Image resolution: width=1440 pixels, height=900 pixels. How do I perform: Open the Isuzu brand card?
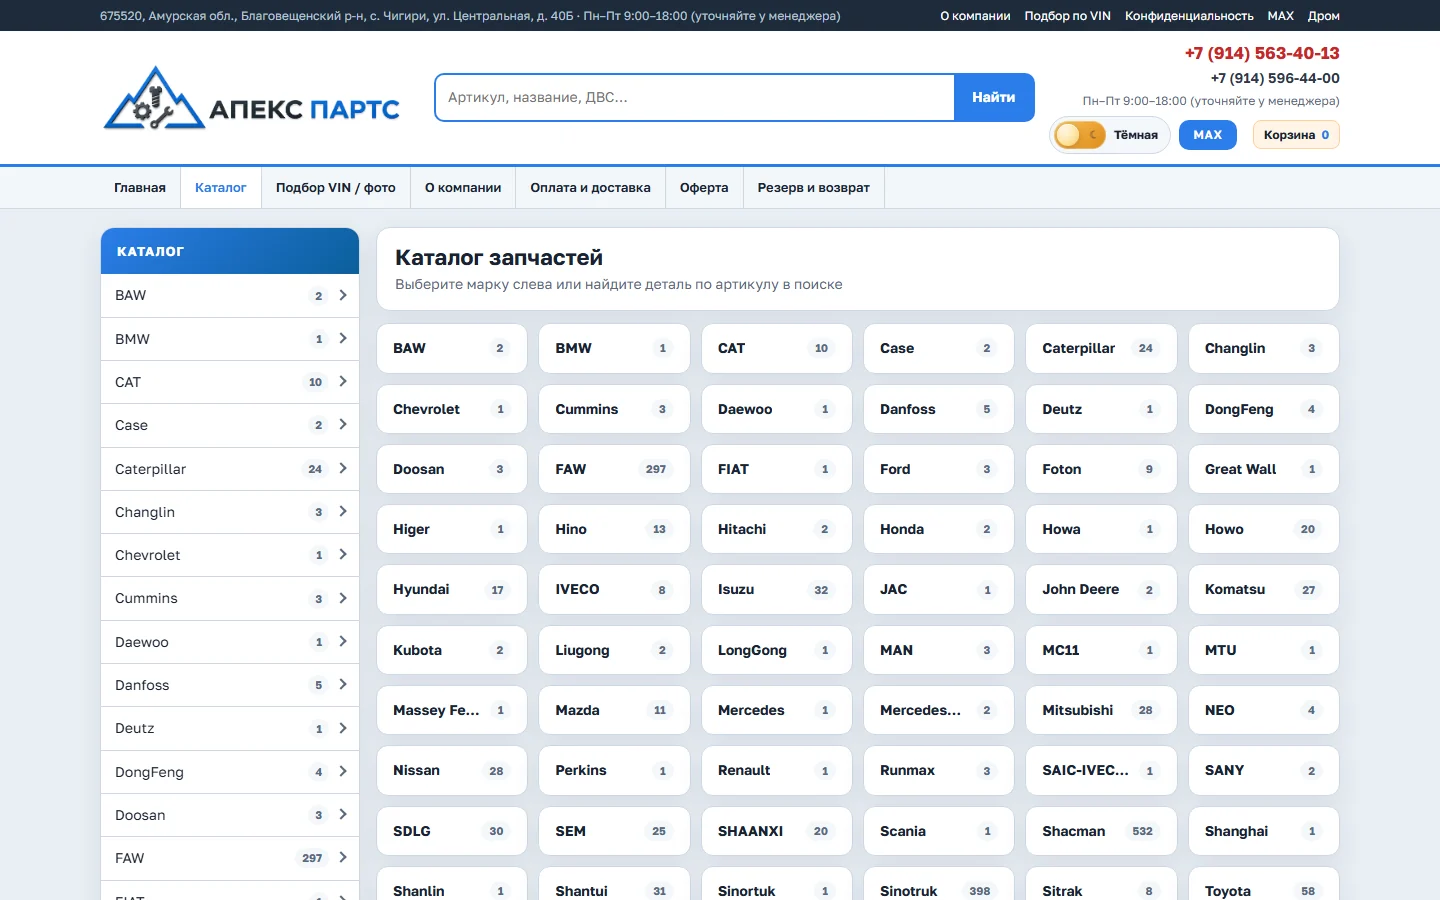pos(777,589)
